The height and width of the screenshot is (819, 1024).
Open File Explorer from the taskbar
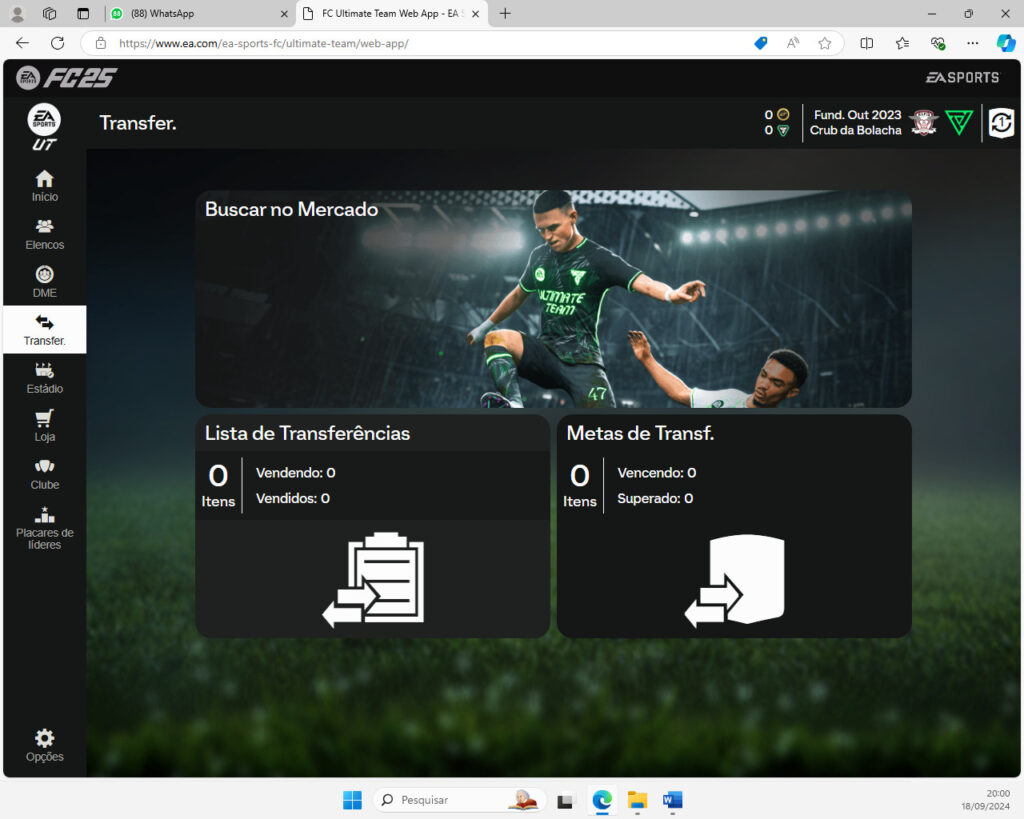click(x=637, y=800)
